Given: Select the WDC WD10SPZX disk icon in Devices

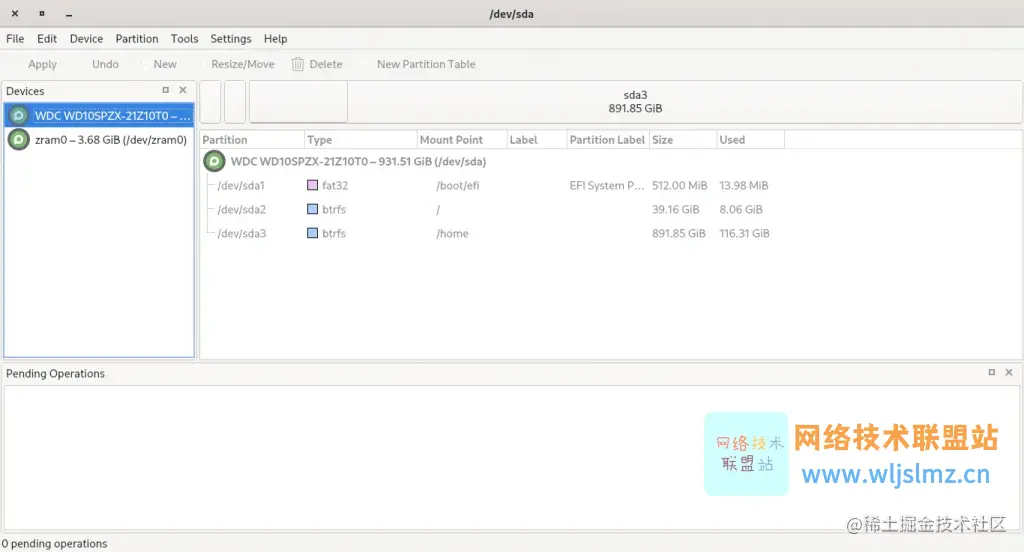Looking at the screenshot, I should point(19,116).
